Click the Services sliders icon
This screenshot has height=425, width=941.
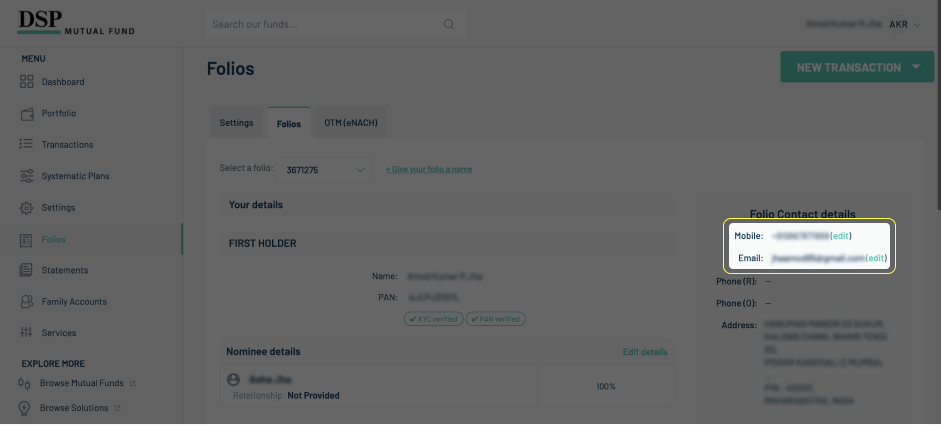click(x=27, y=333)
